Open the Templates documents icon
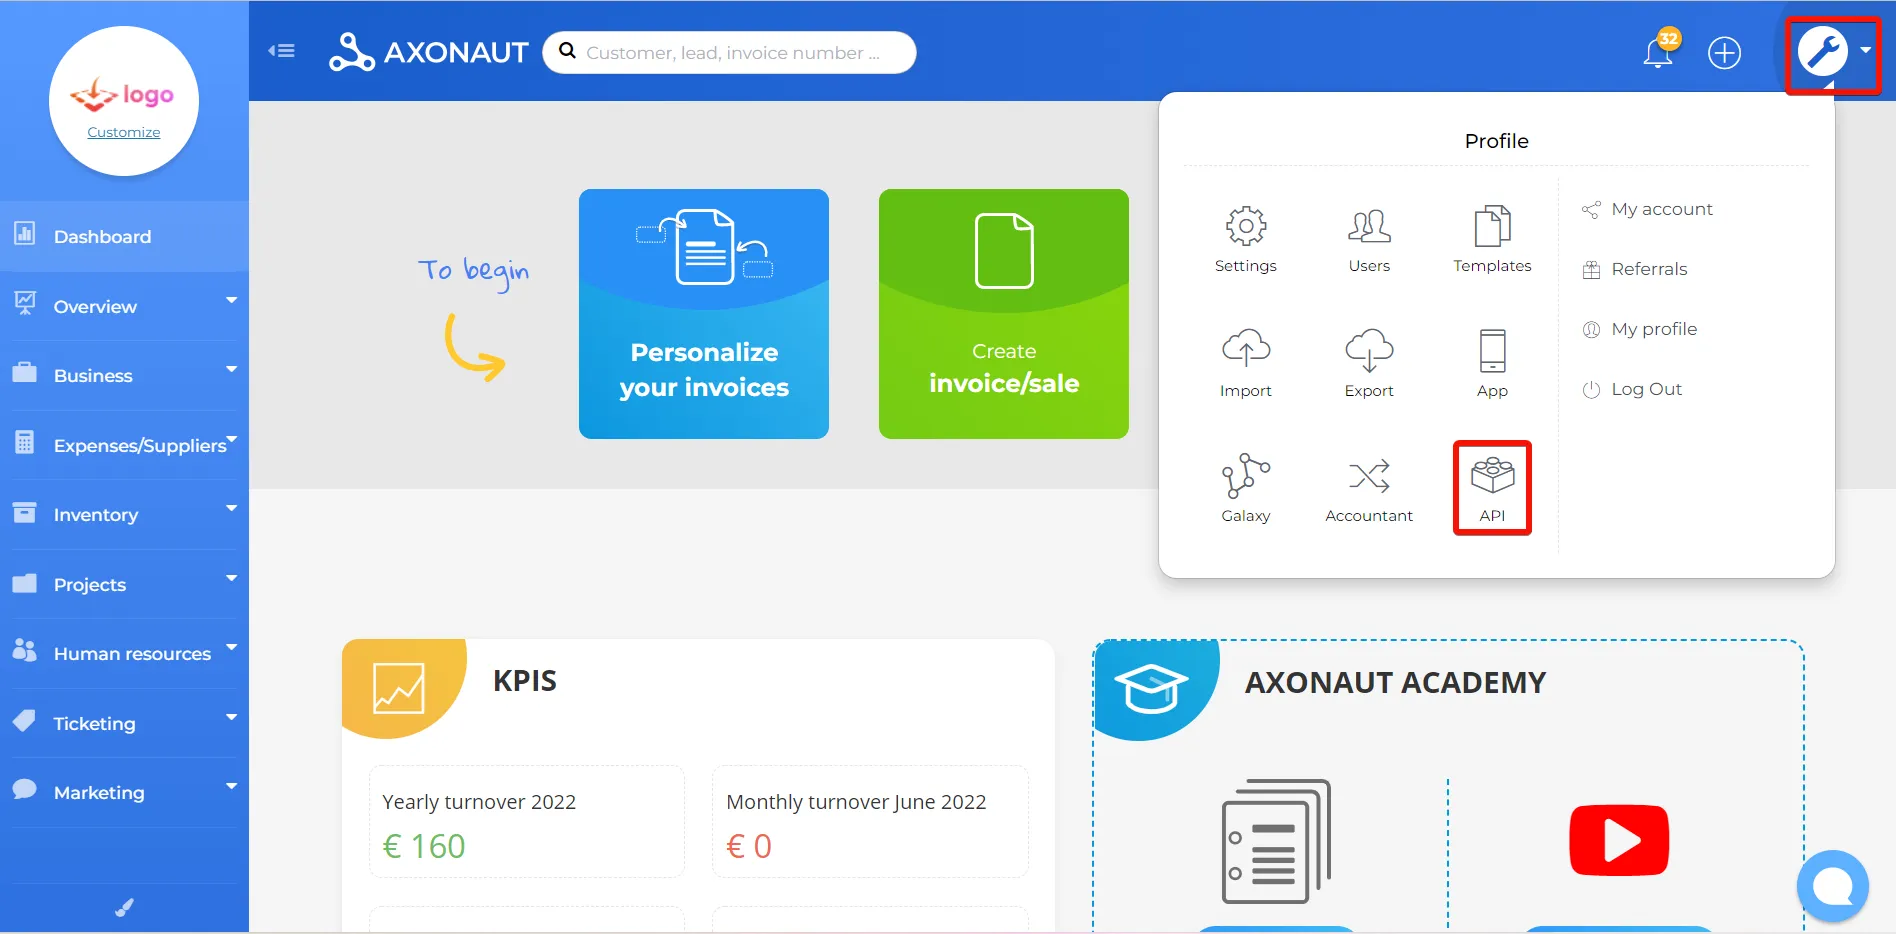This screenshot has height=934, width=1896. click(1492, 227)
